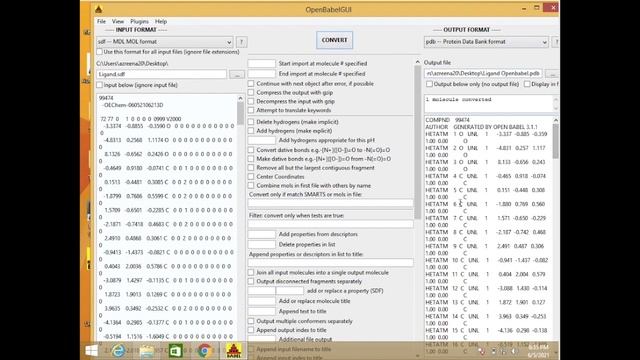Focus the 'Append text to title' field
The height and width of the screenshot is (360, 640).
(262, 311)
